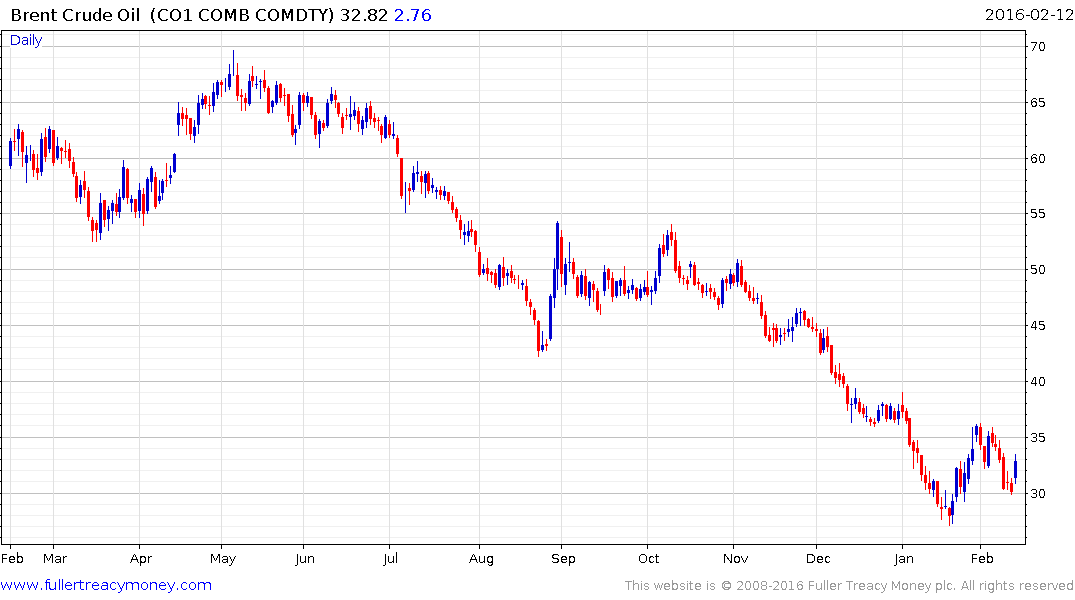Viewport: 1075px width, 600px height.
Task: Click the Dec label on time axis
Action: click(x=818, y=558)
